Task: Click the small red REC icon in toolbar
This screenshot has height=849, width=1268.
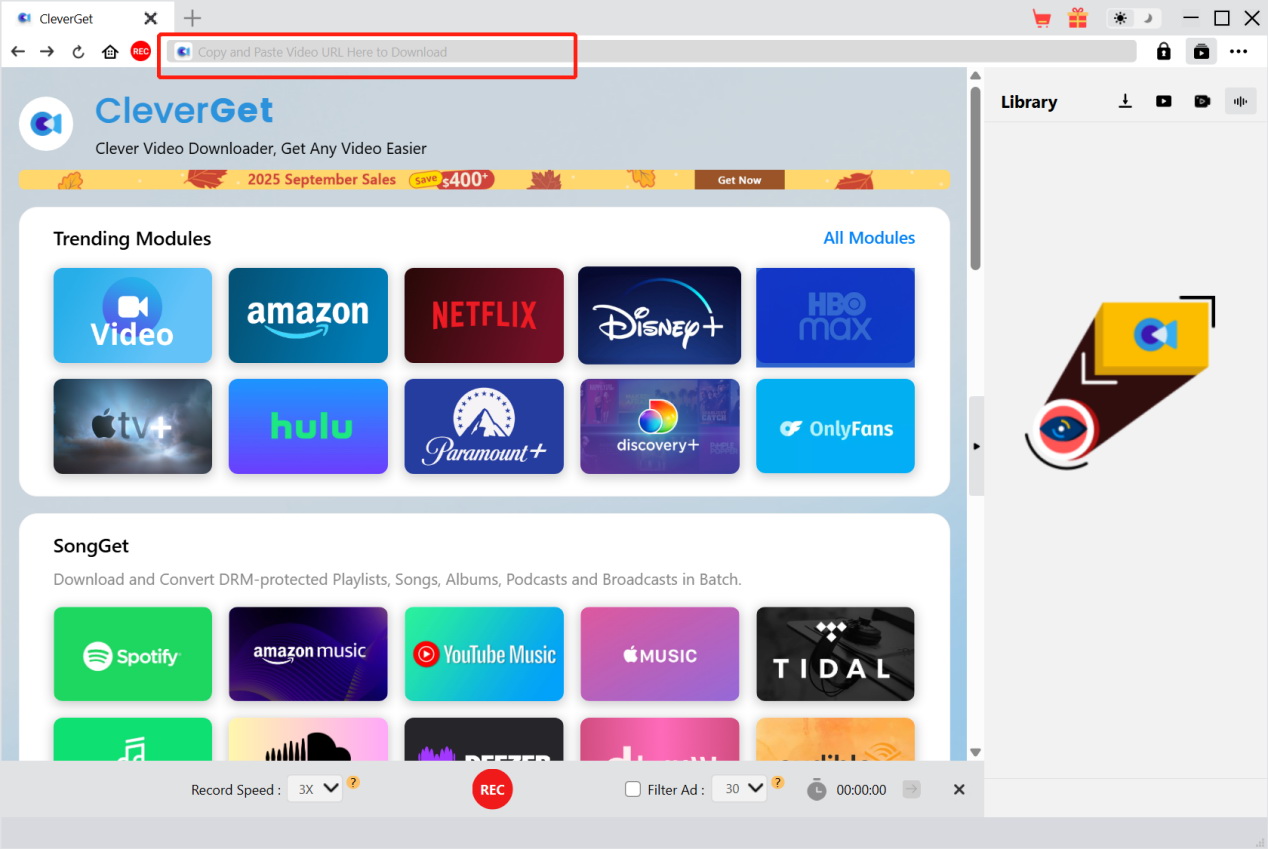Action: (140, 51)
